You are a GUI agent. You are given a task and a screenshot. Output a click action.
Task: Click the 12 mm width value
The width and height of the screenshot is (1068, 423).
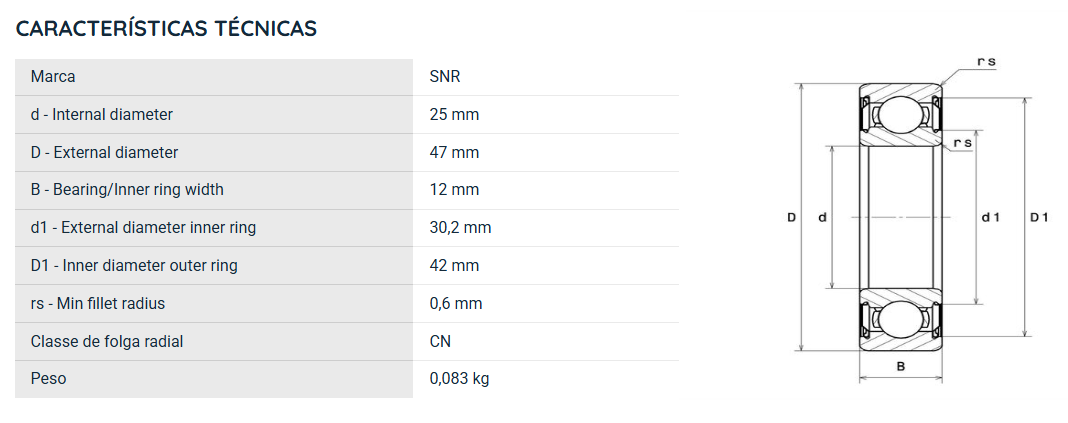pos(454,190)
